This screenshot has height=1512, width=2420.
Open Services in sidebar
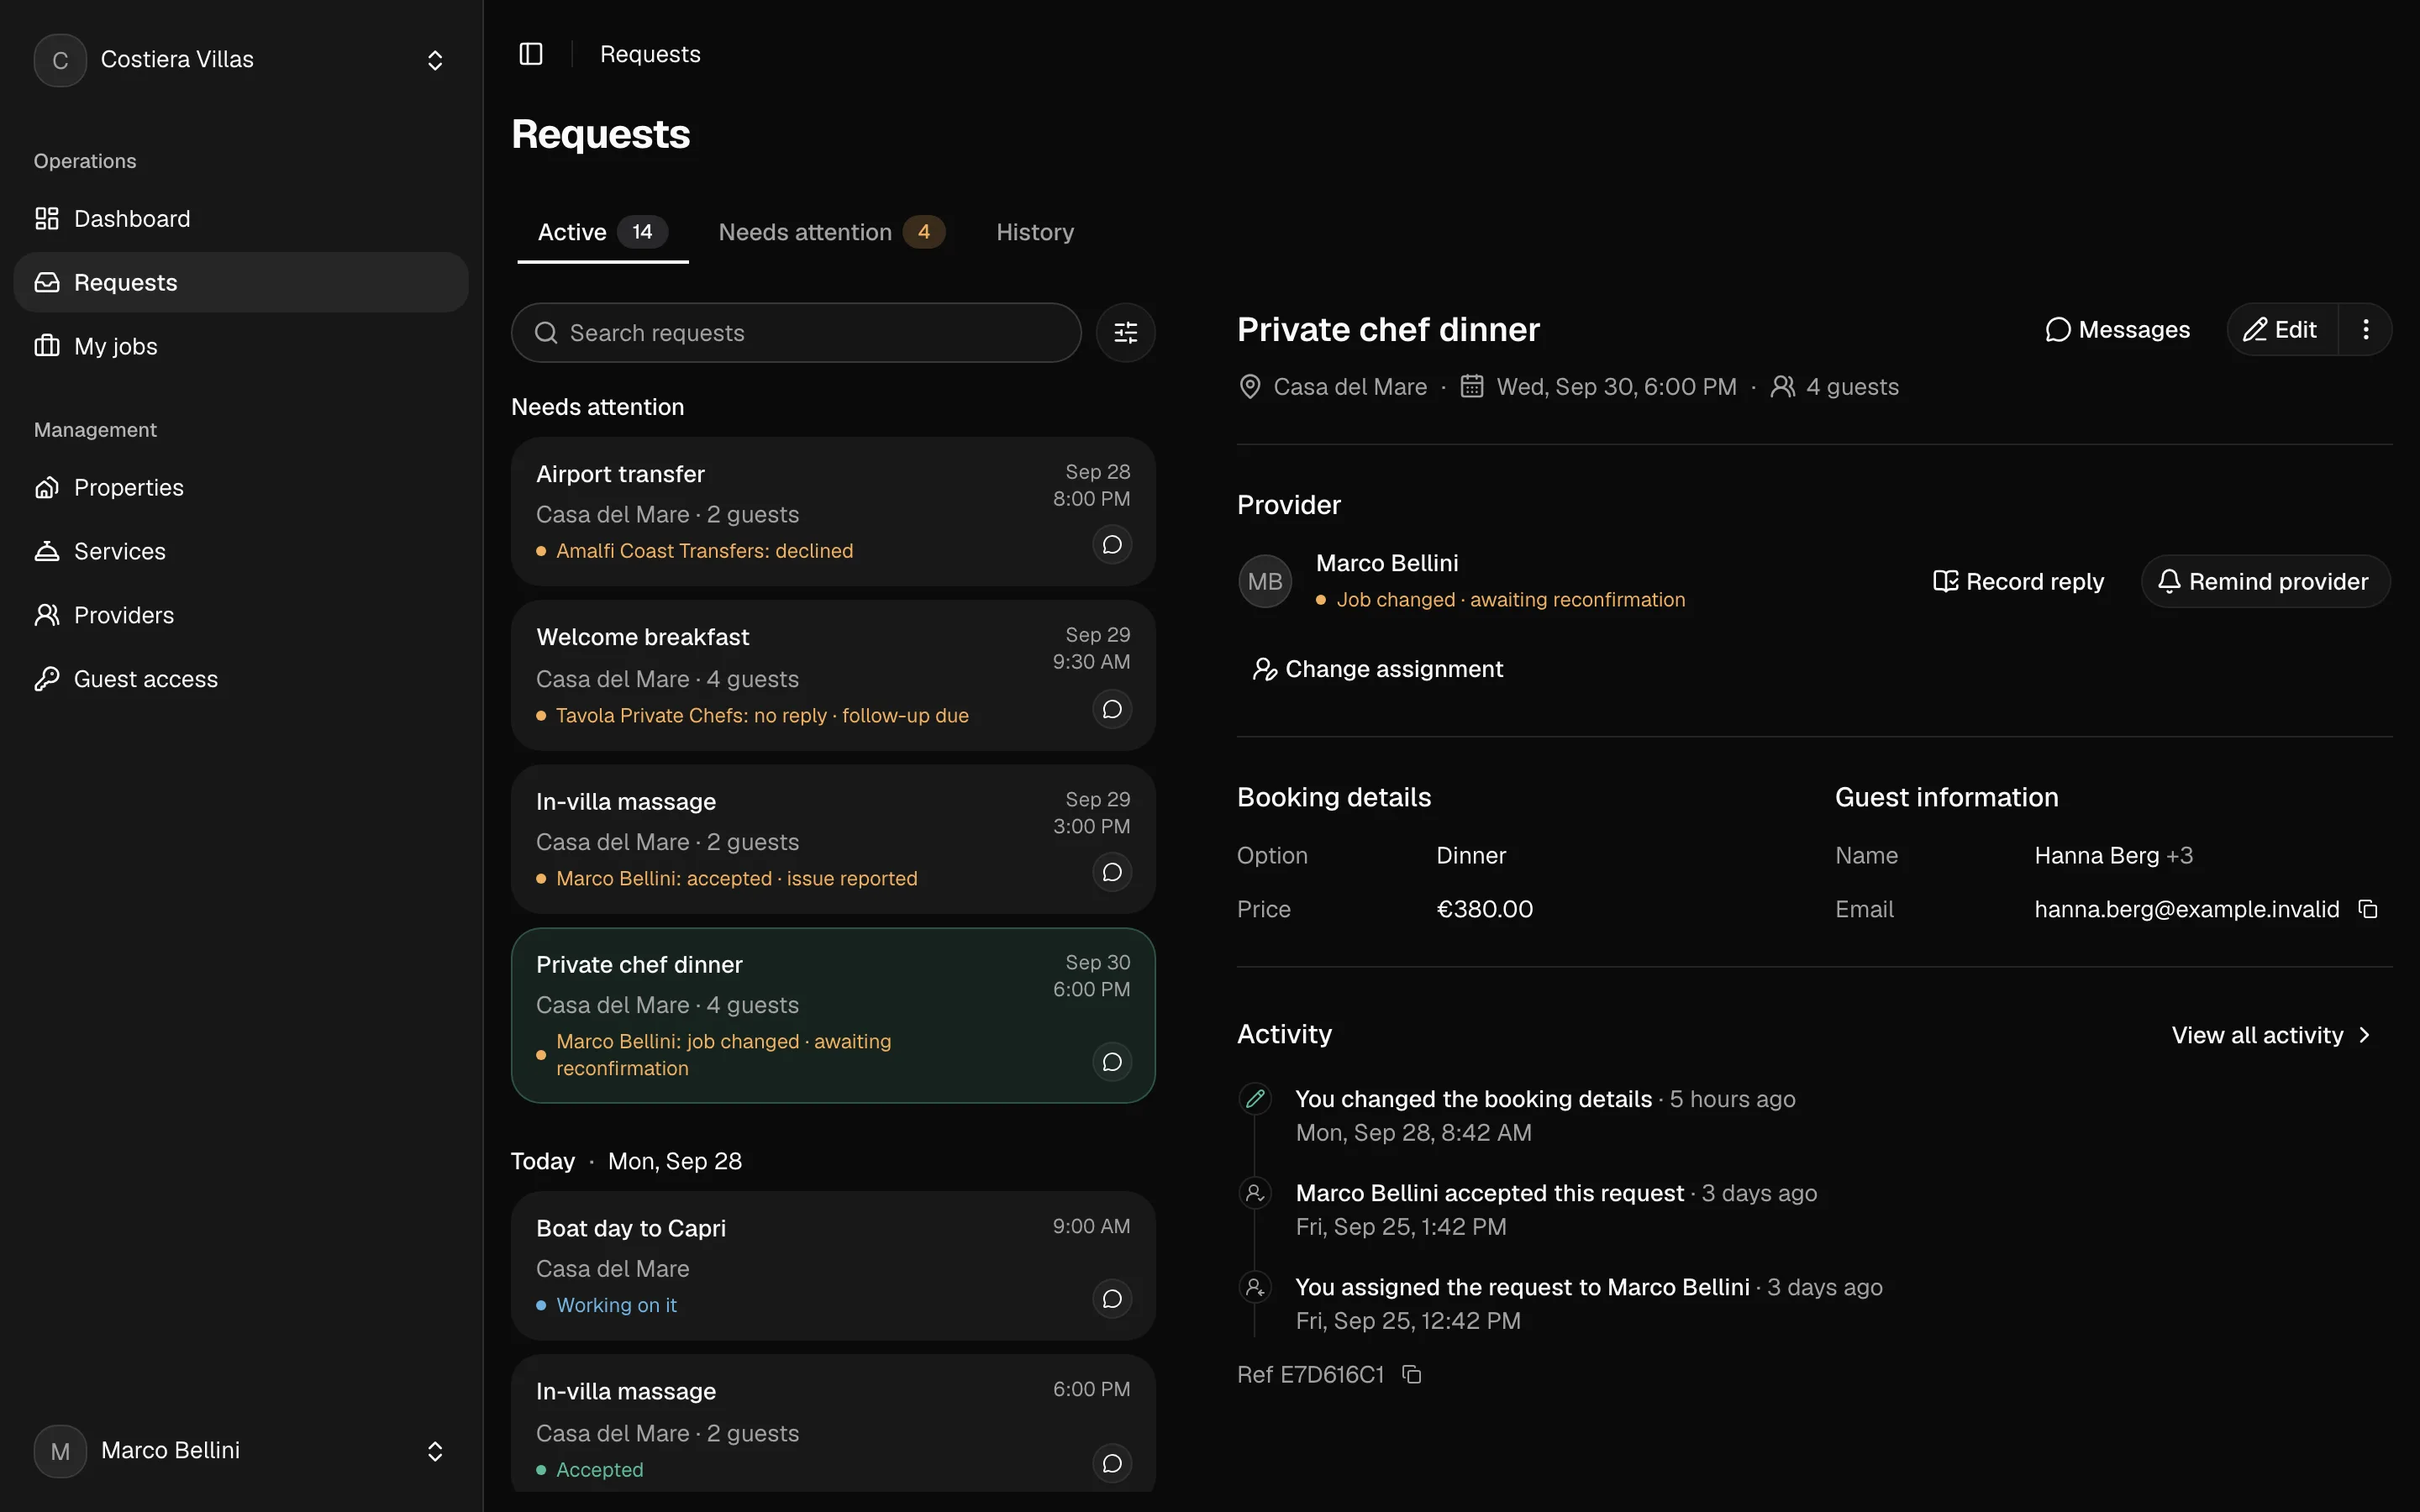point(241,551)
